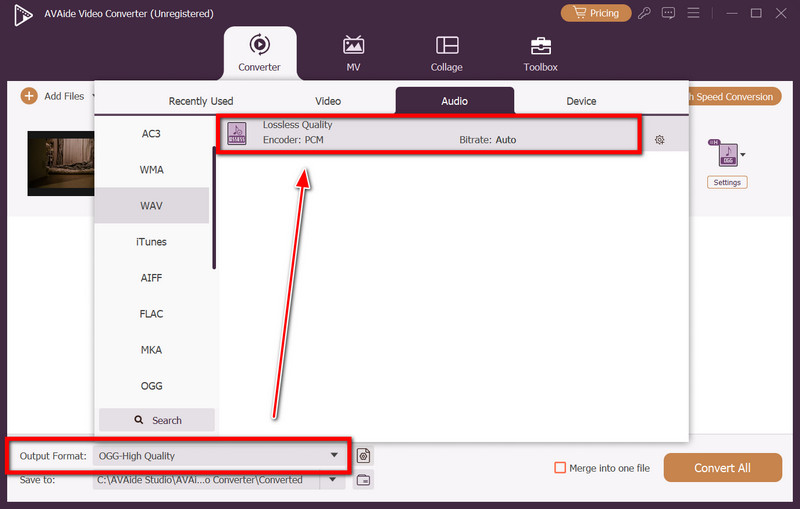Image resolution: width=800 pixels, height=509 pixels.
Task: Click the output profile settings icon
Action: (363, 455)
